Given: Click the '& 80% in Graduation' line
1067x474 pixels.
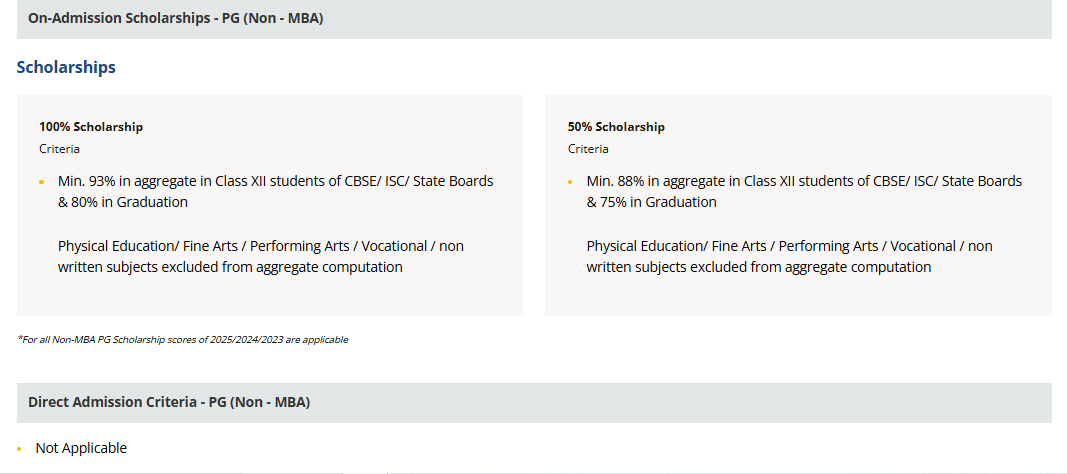Looking at the screenshot, I should (122, 202).
